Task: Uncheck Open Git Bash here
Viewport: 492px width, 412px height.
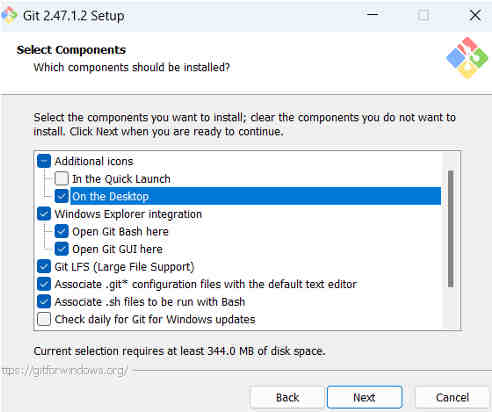Action: (x=62, y=231)
